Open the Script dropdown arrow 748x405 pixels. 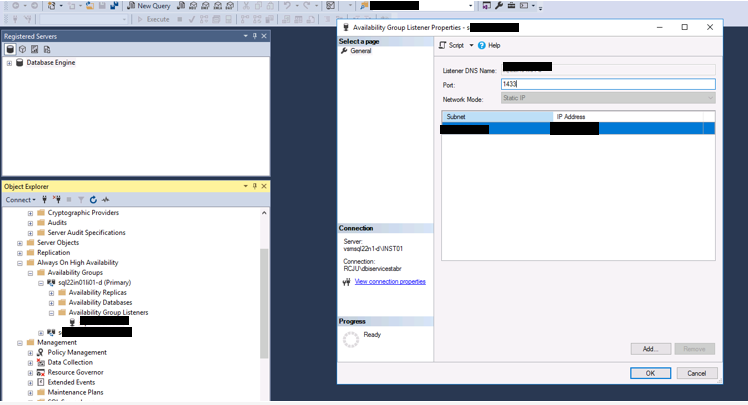pos(469,45)
